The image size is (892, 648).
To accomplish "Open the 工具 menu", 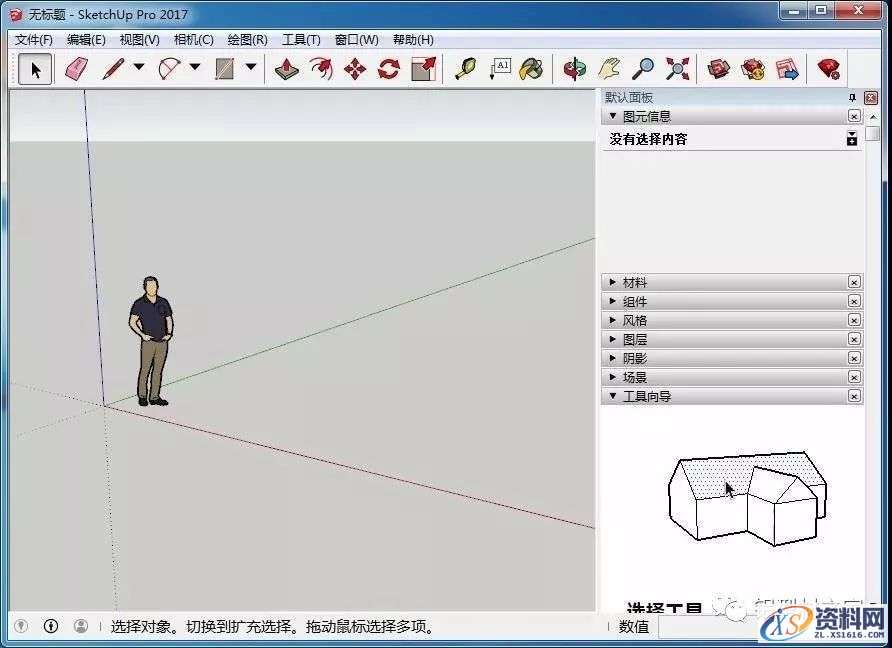I will pyautogui.click(x=301, y=40).
